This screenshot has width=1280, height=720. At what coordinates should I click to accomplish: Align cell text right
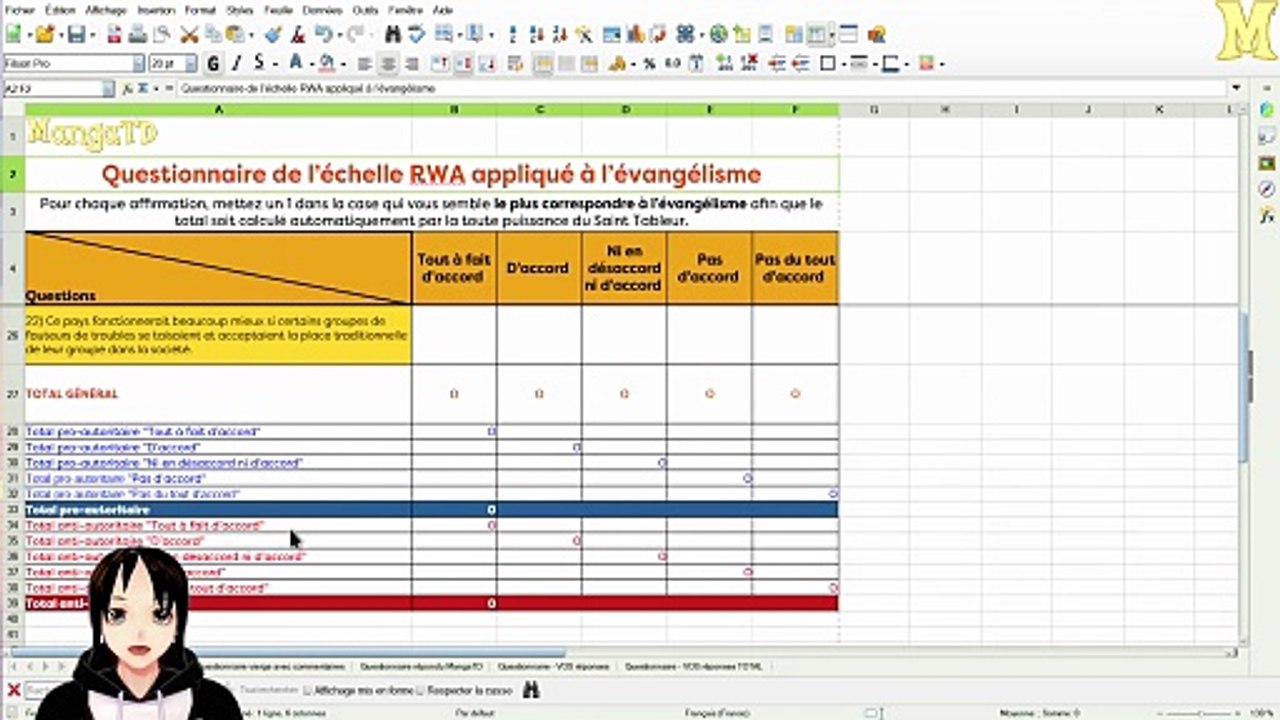click(410, 64)
